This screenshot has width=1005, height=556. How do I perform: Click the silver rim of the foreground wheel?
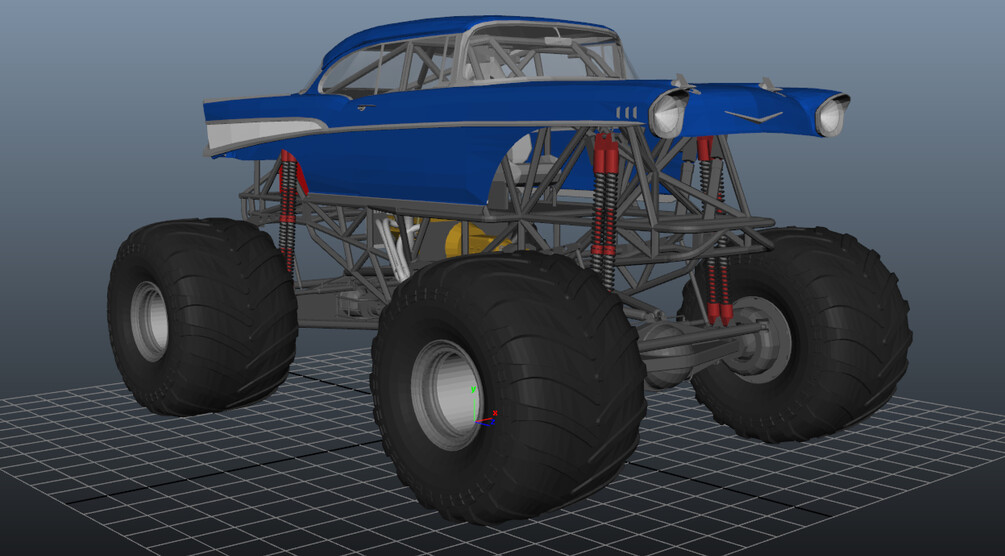[x=447, y=394]
